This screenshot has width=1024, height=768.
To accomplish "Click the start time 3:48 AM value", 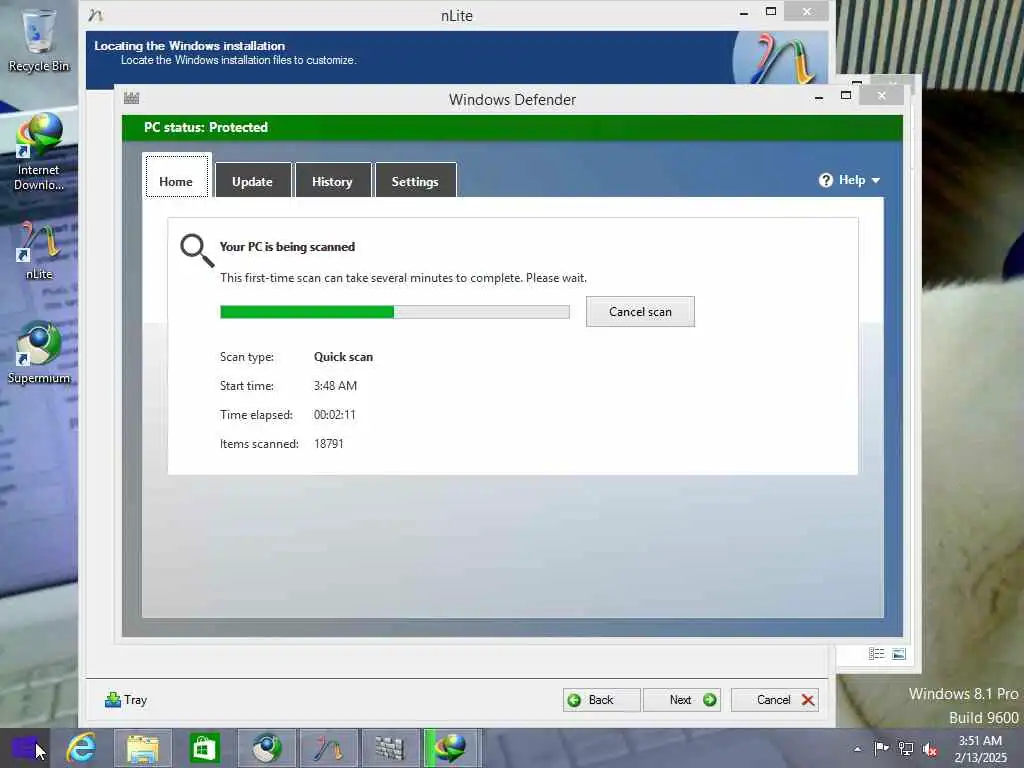I will (335, 385).
